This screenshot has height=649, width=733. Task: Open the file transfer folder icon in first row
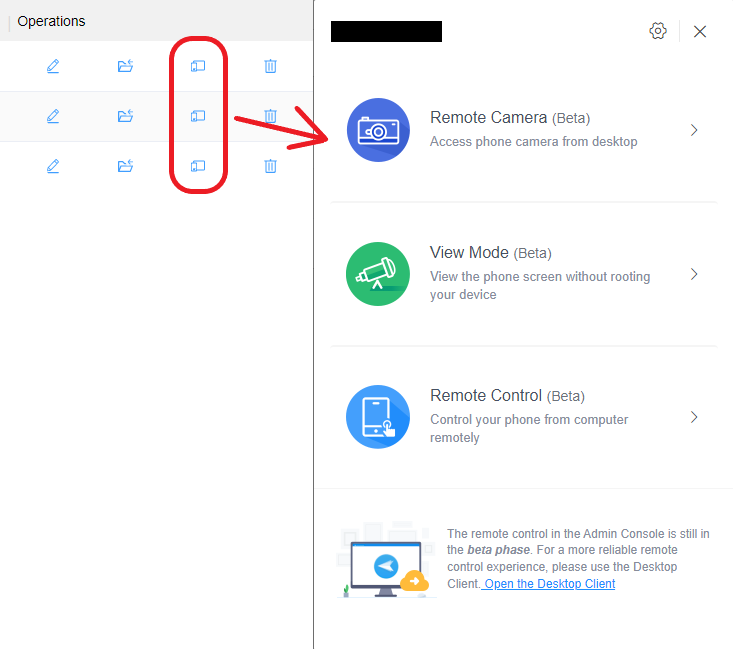125,66
